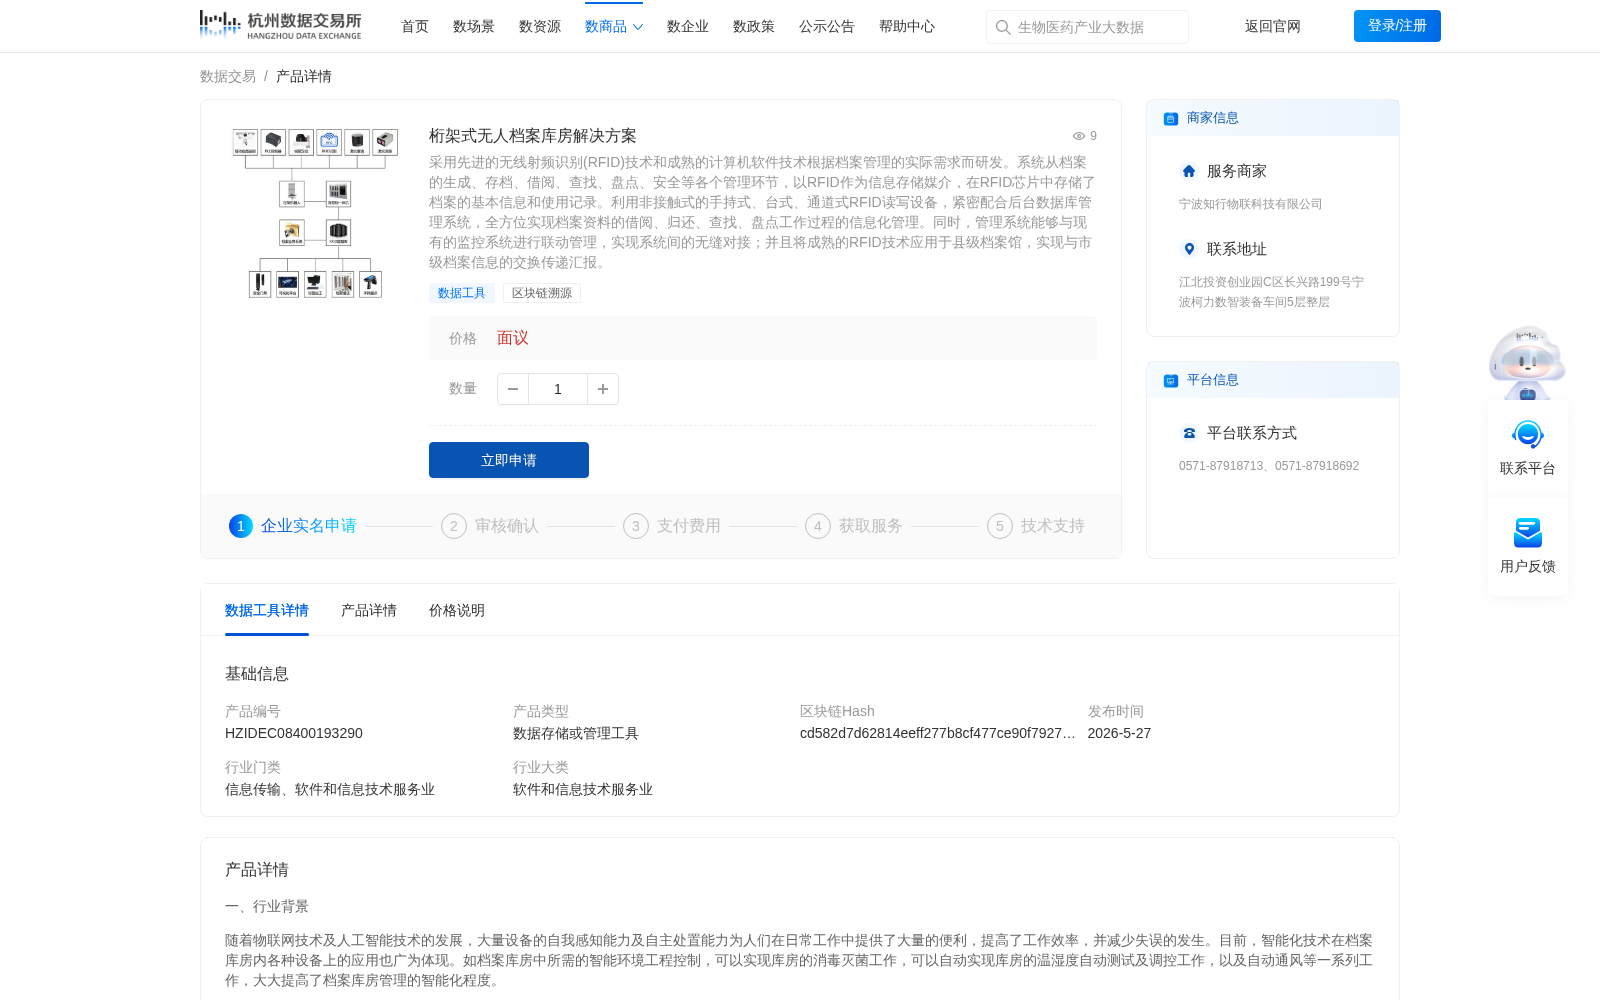Open 数资源 navigation item

pyautogui.click(x=540, y=26)
